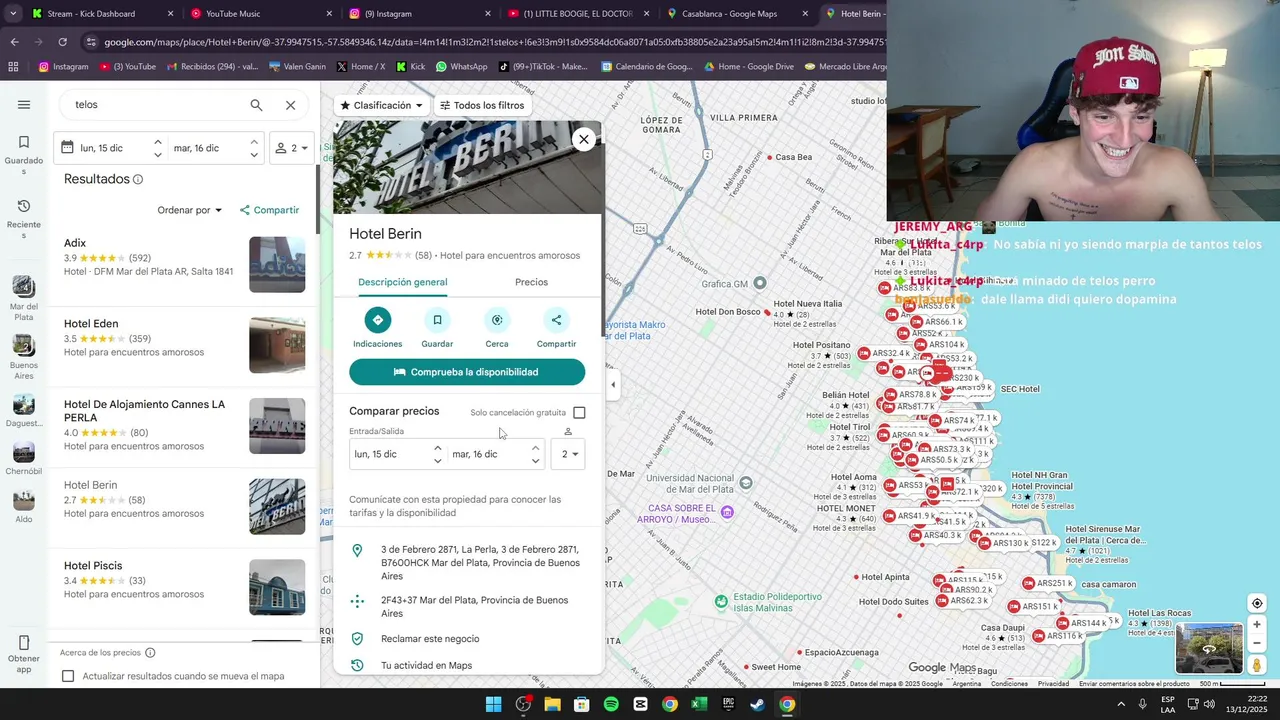Reload the page with browser refresh icon

[x=62, y=42]
